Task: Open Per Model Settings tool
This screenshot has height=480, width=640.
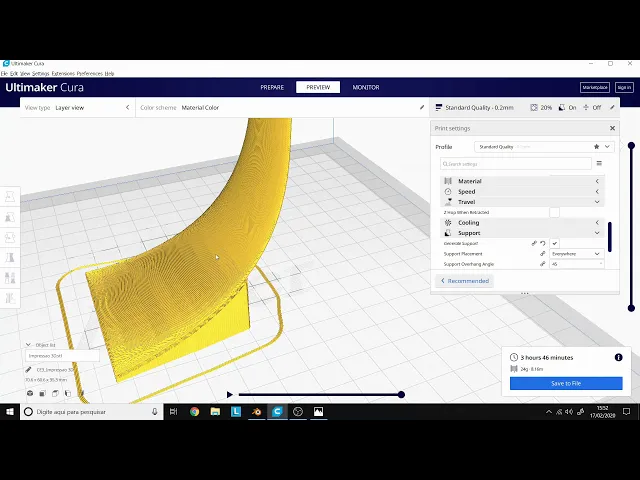Action: [10, 278]
